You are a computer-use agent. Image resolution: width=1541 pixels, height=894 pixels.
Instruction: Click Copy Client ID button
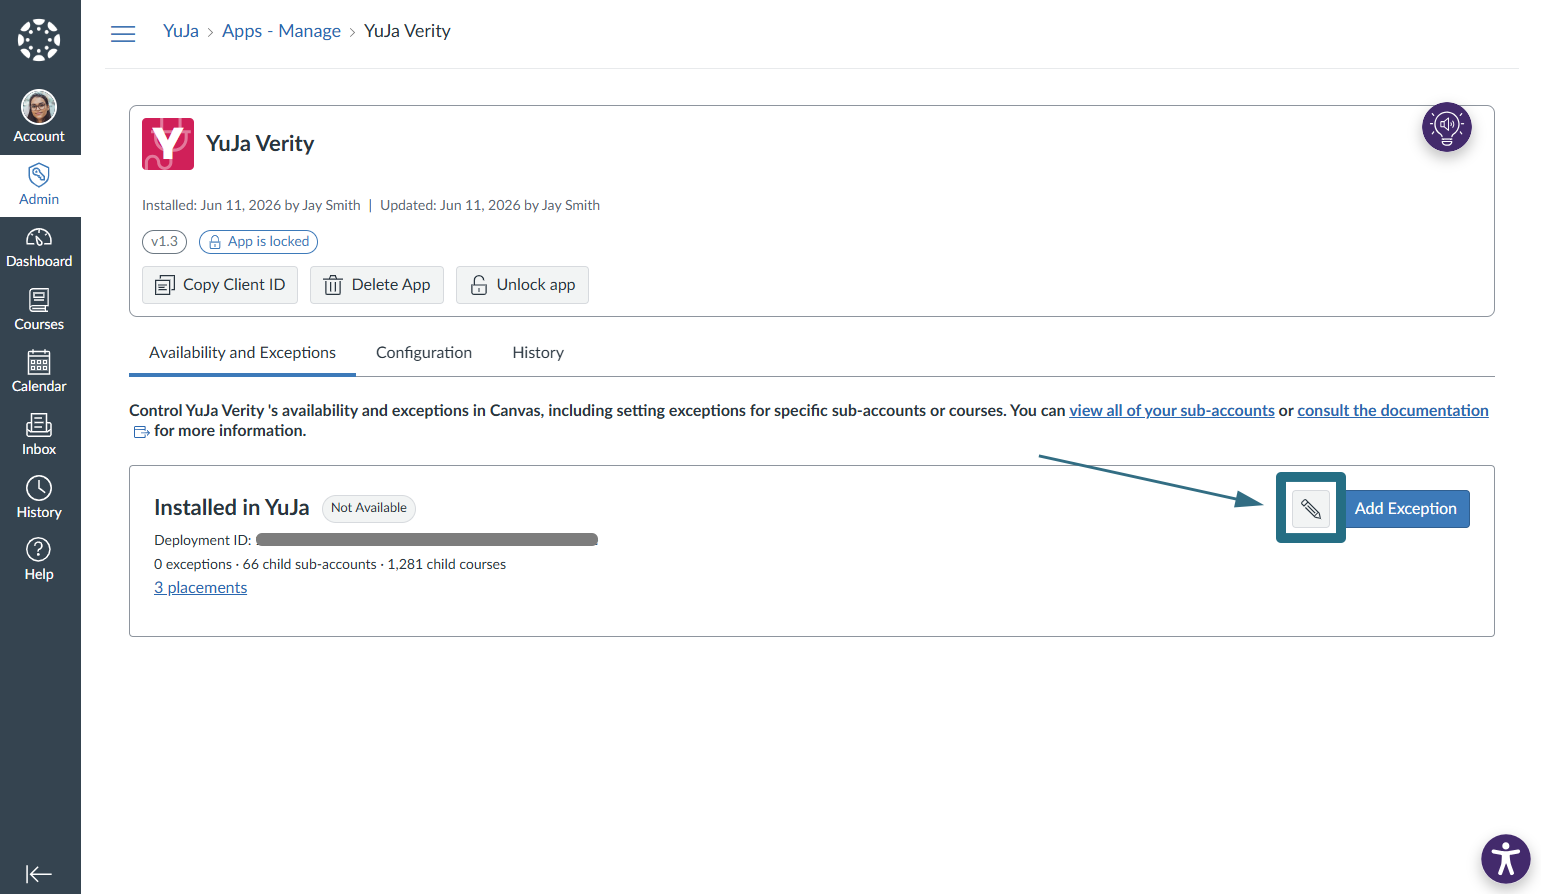click(x=220, y=285)
